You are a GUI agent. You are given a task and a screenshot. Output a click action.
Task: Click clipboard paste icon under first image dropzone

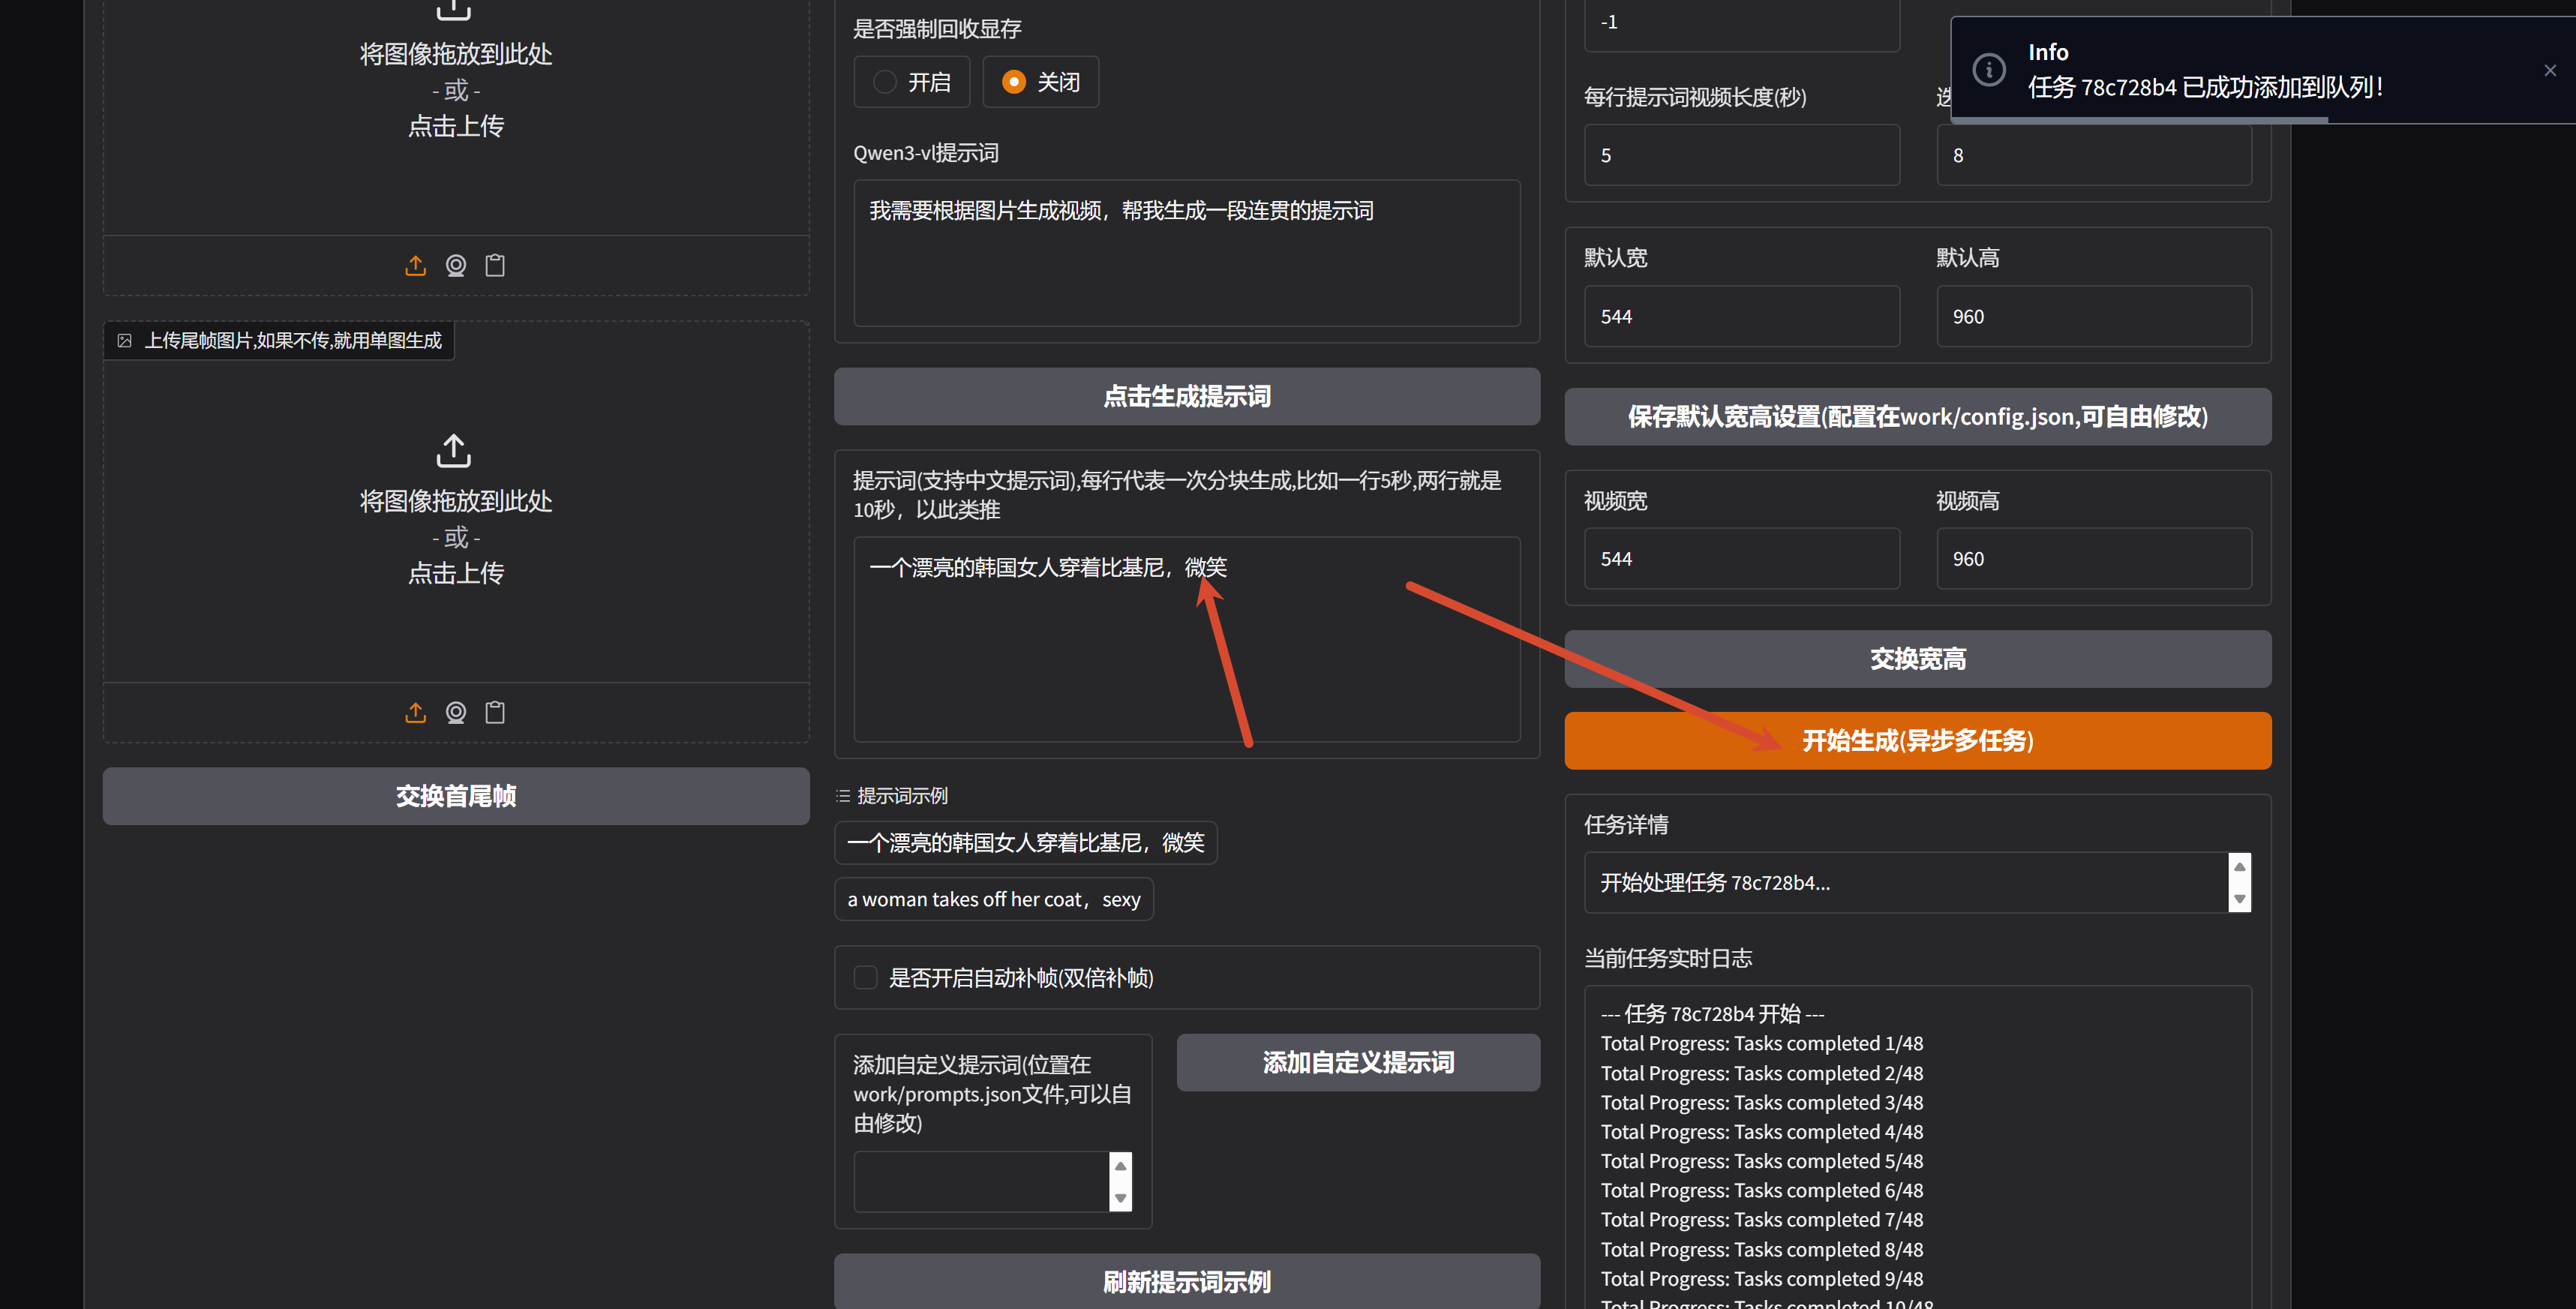coord(495,265)
